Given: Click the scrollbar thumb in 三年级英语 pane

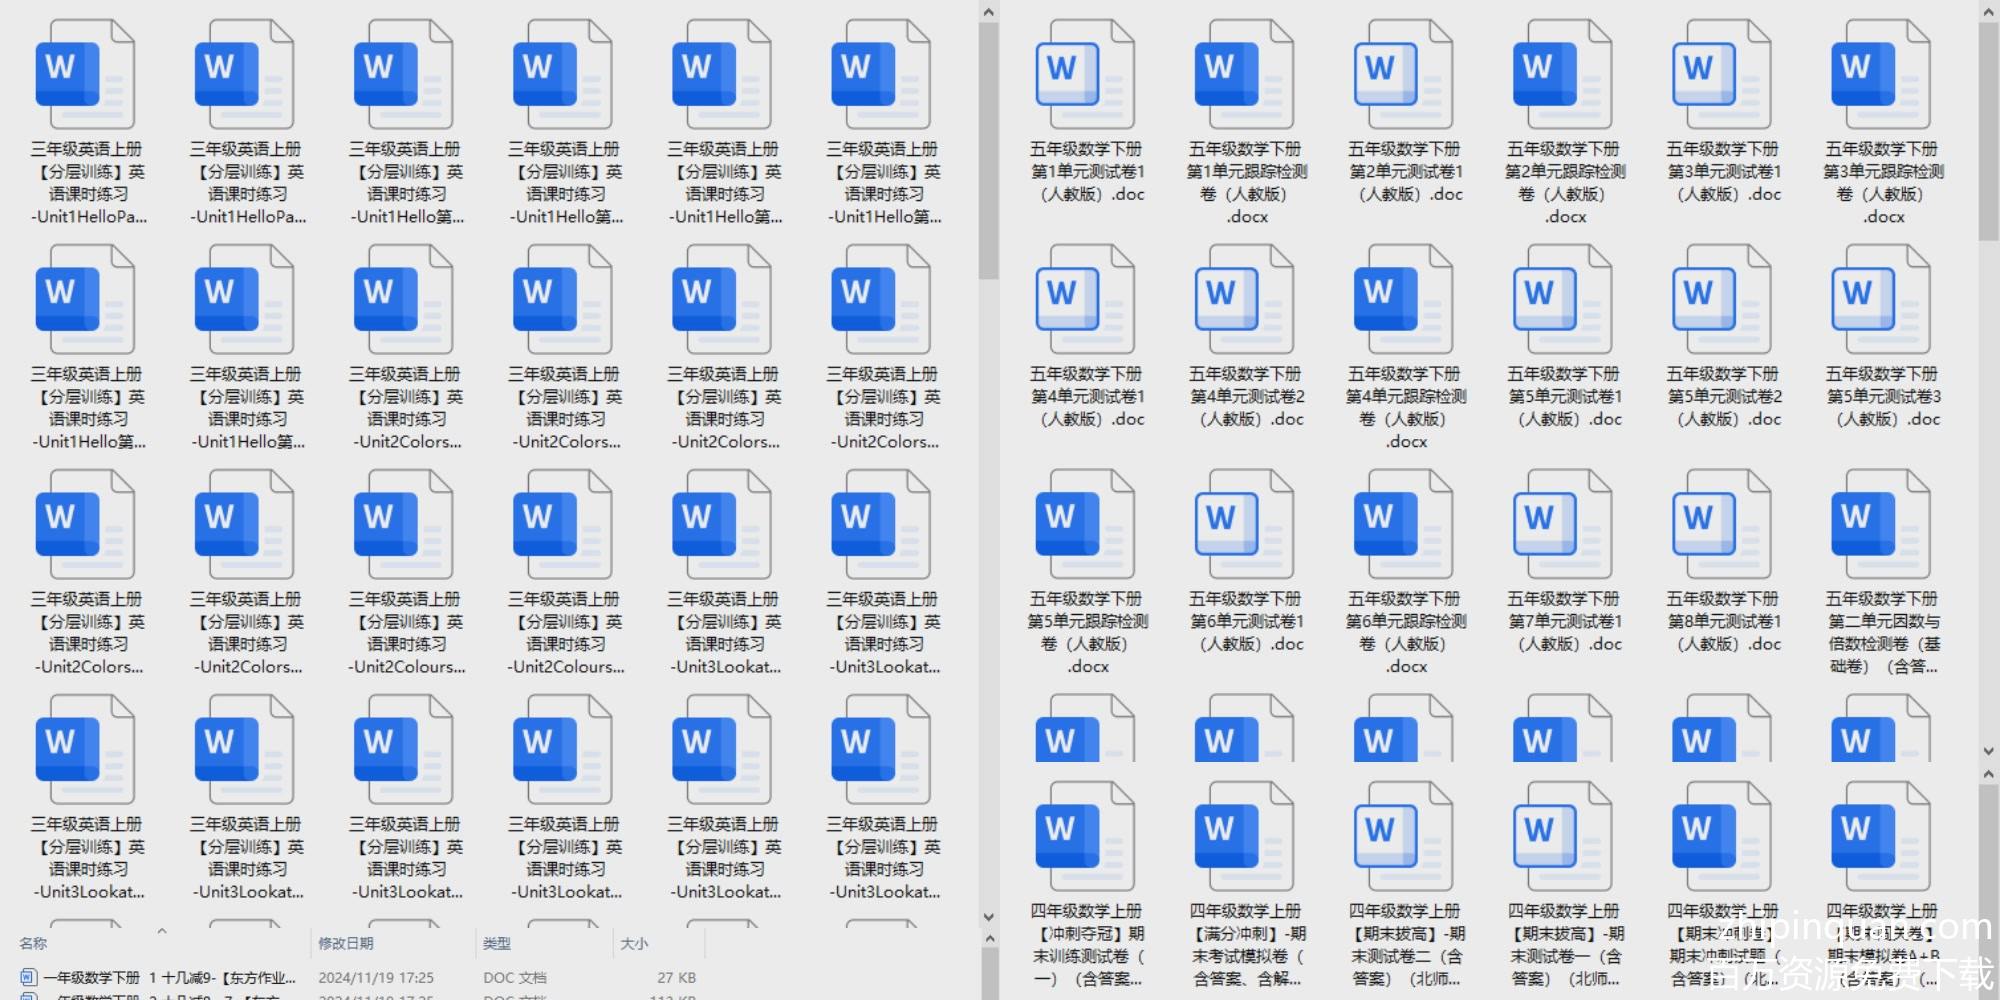Looking at the screenshot, I should [x=988, y=150].
